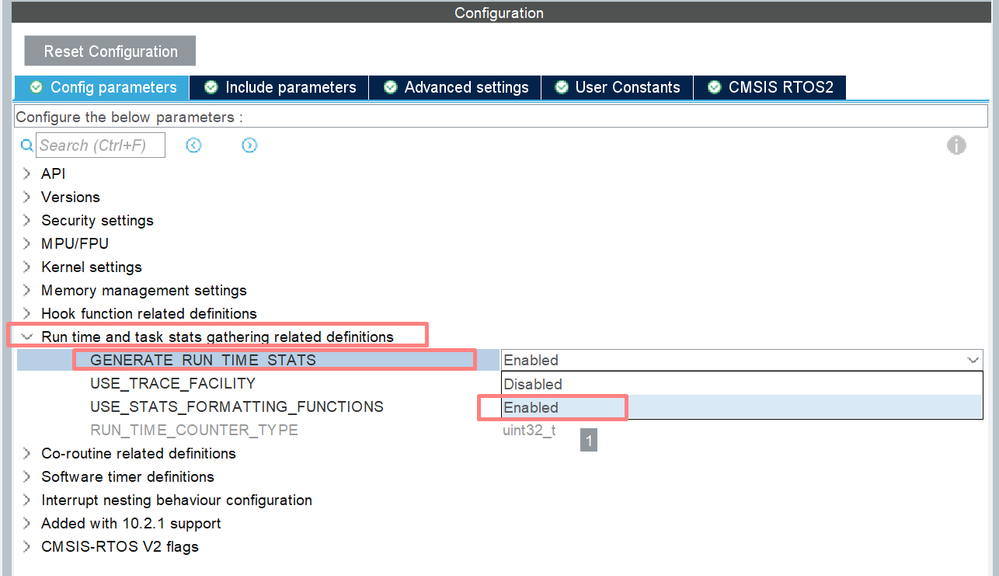Open the info icon at right
This screenshot has height=576, width=999.
coord(956,145)
